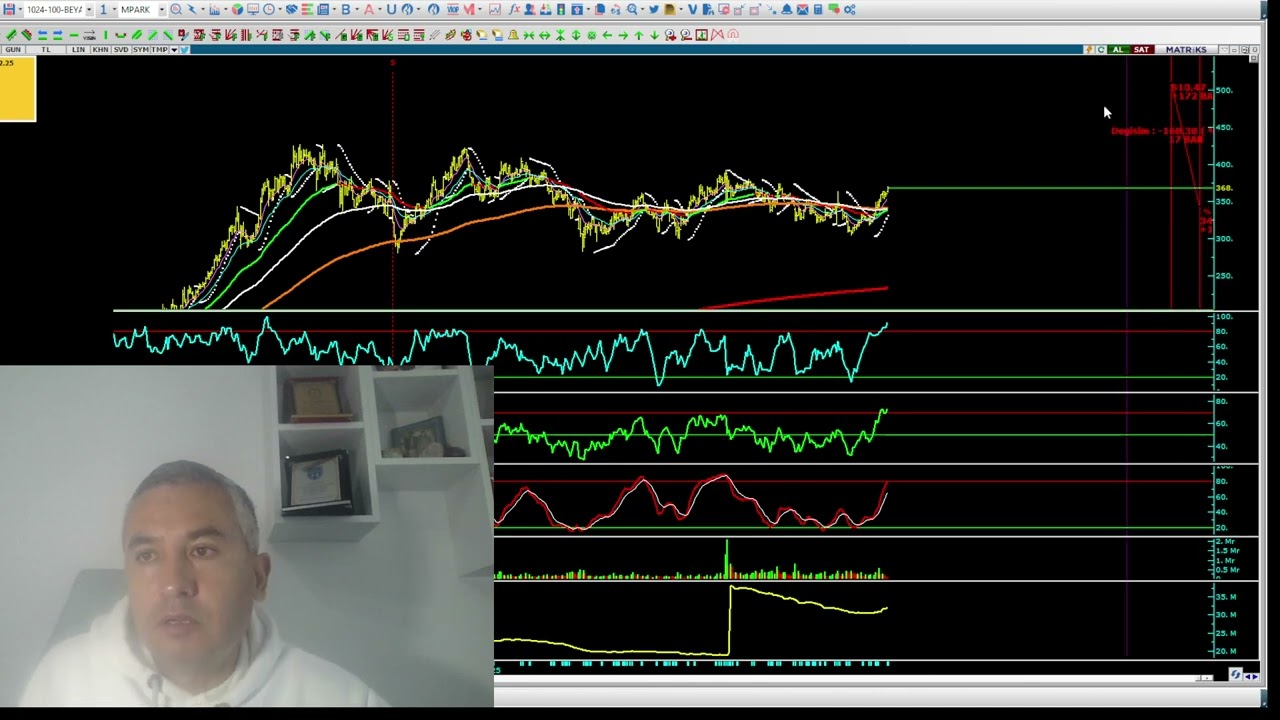1280x720 pixels.
Task: Click the blue bell alarm icon
Action: [x=787, y=10]
